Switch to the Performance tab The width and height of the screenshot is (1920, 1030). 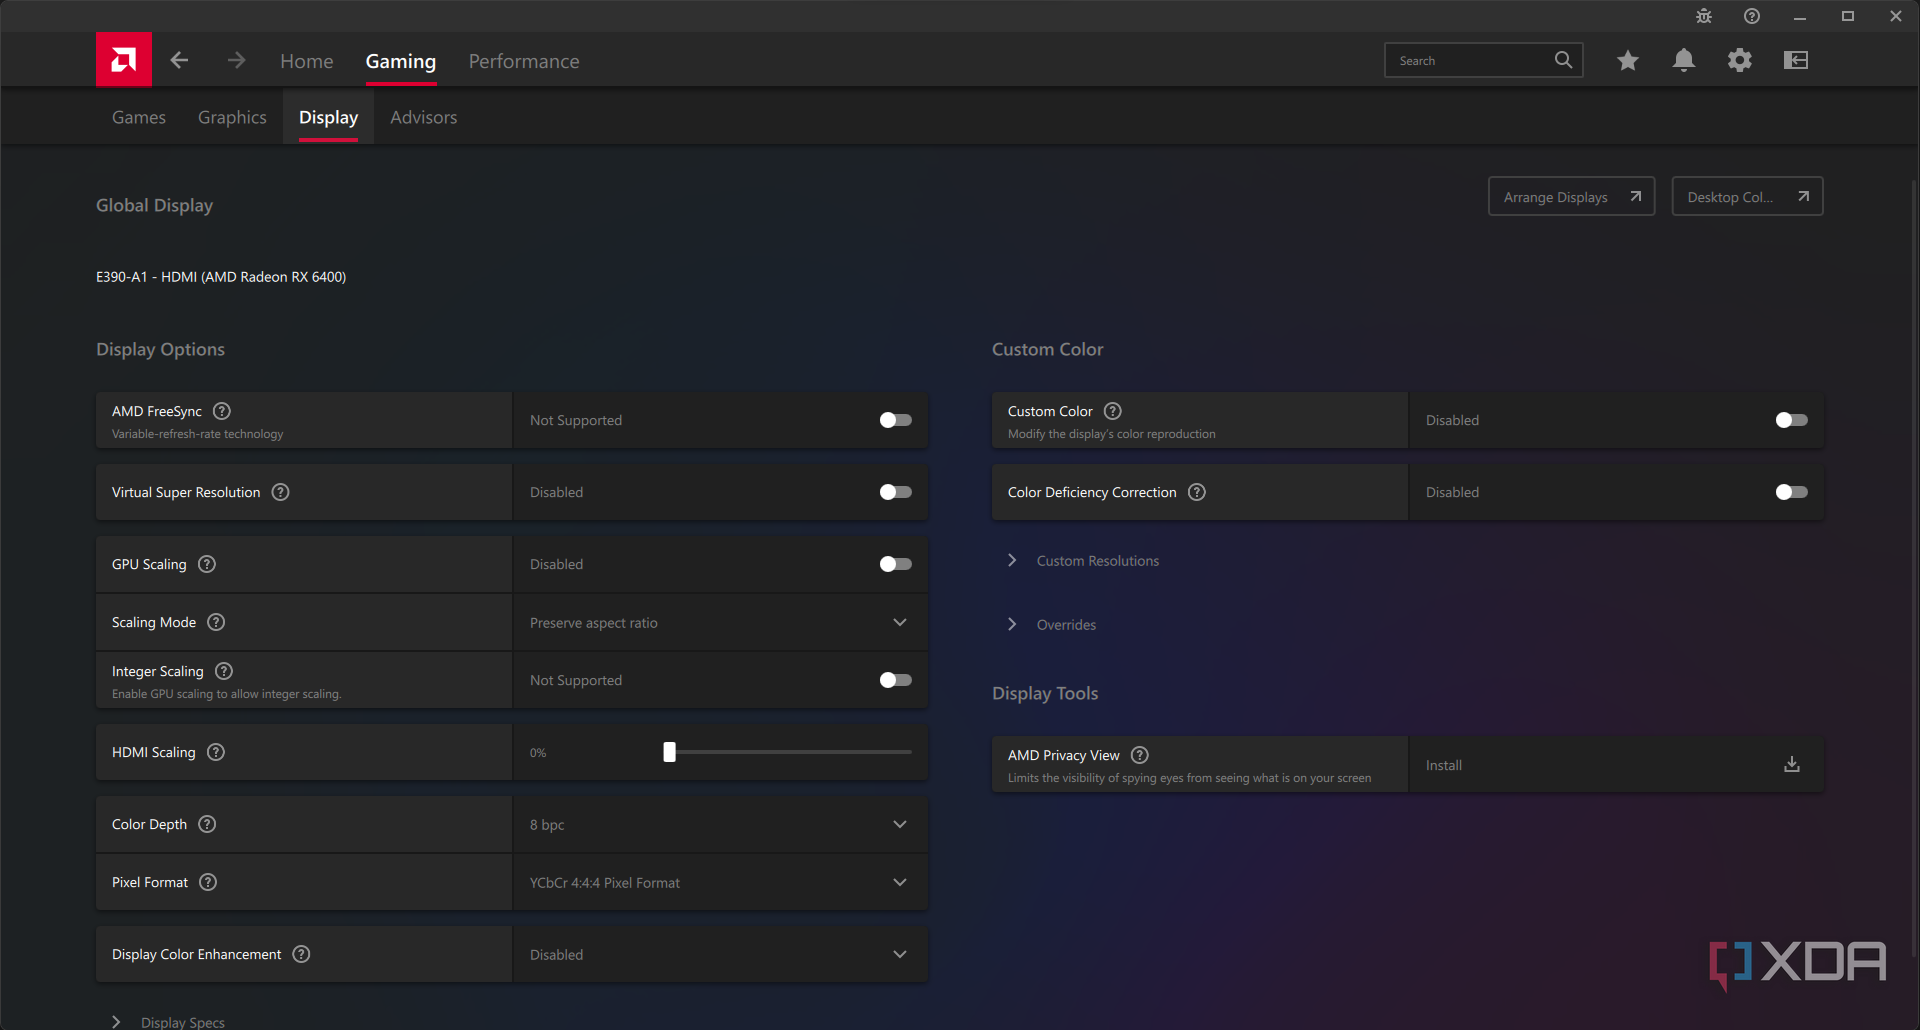tap(524, 61)
